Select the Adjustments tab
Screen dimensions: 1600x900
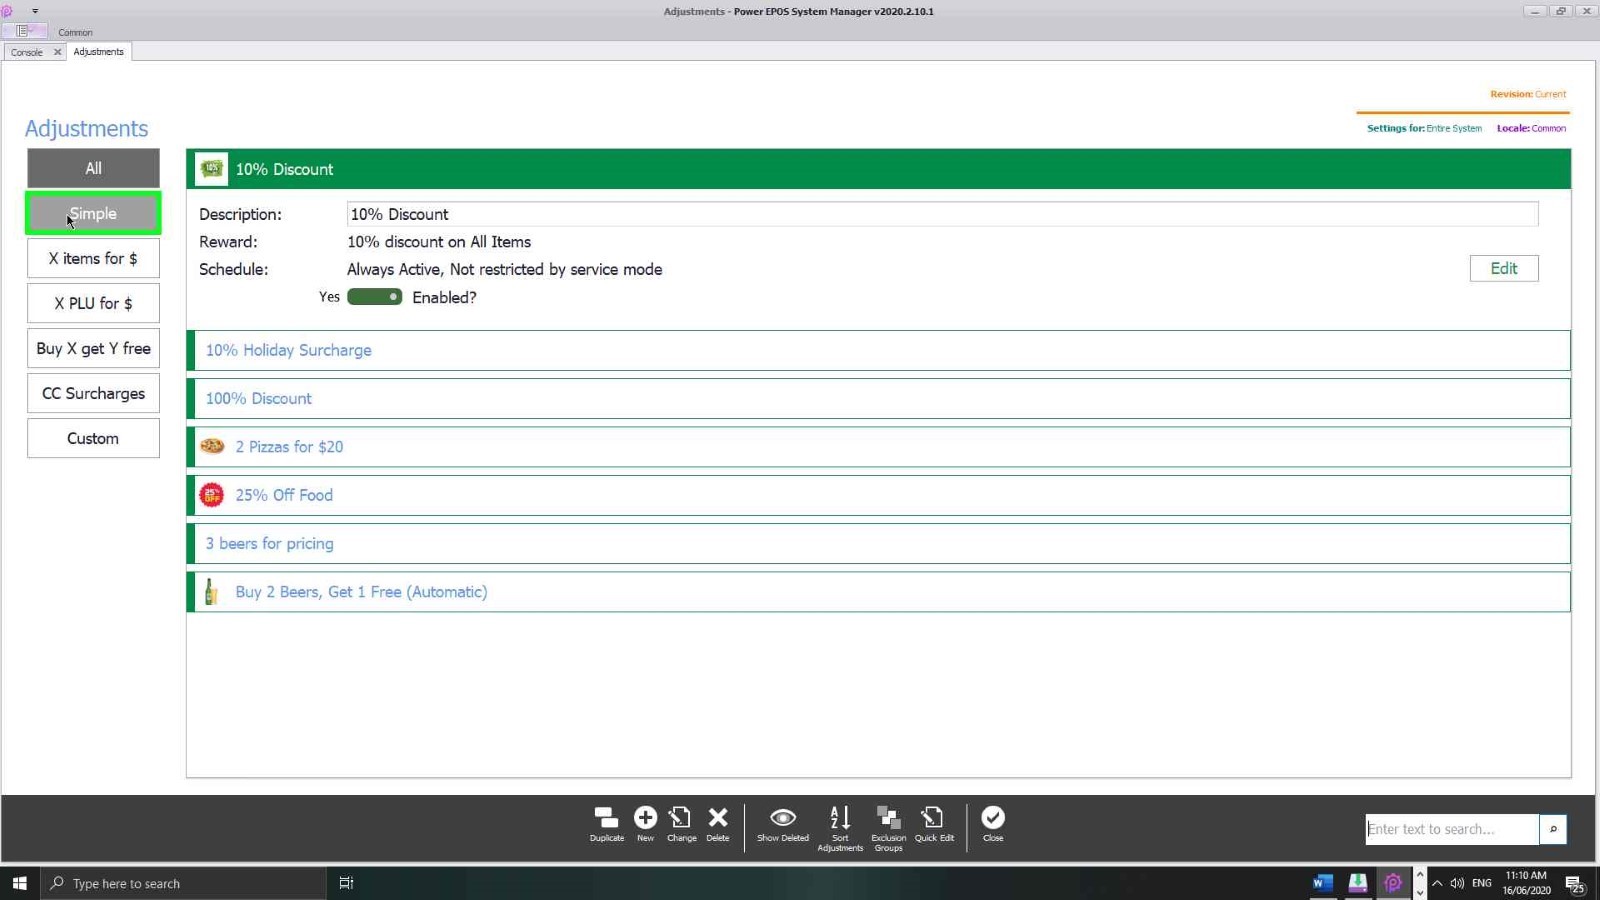click(99, 52)
